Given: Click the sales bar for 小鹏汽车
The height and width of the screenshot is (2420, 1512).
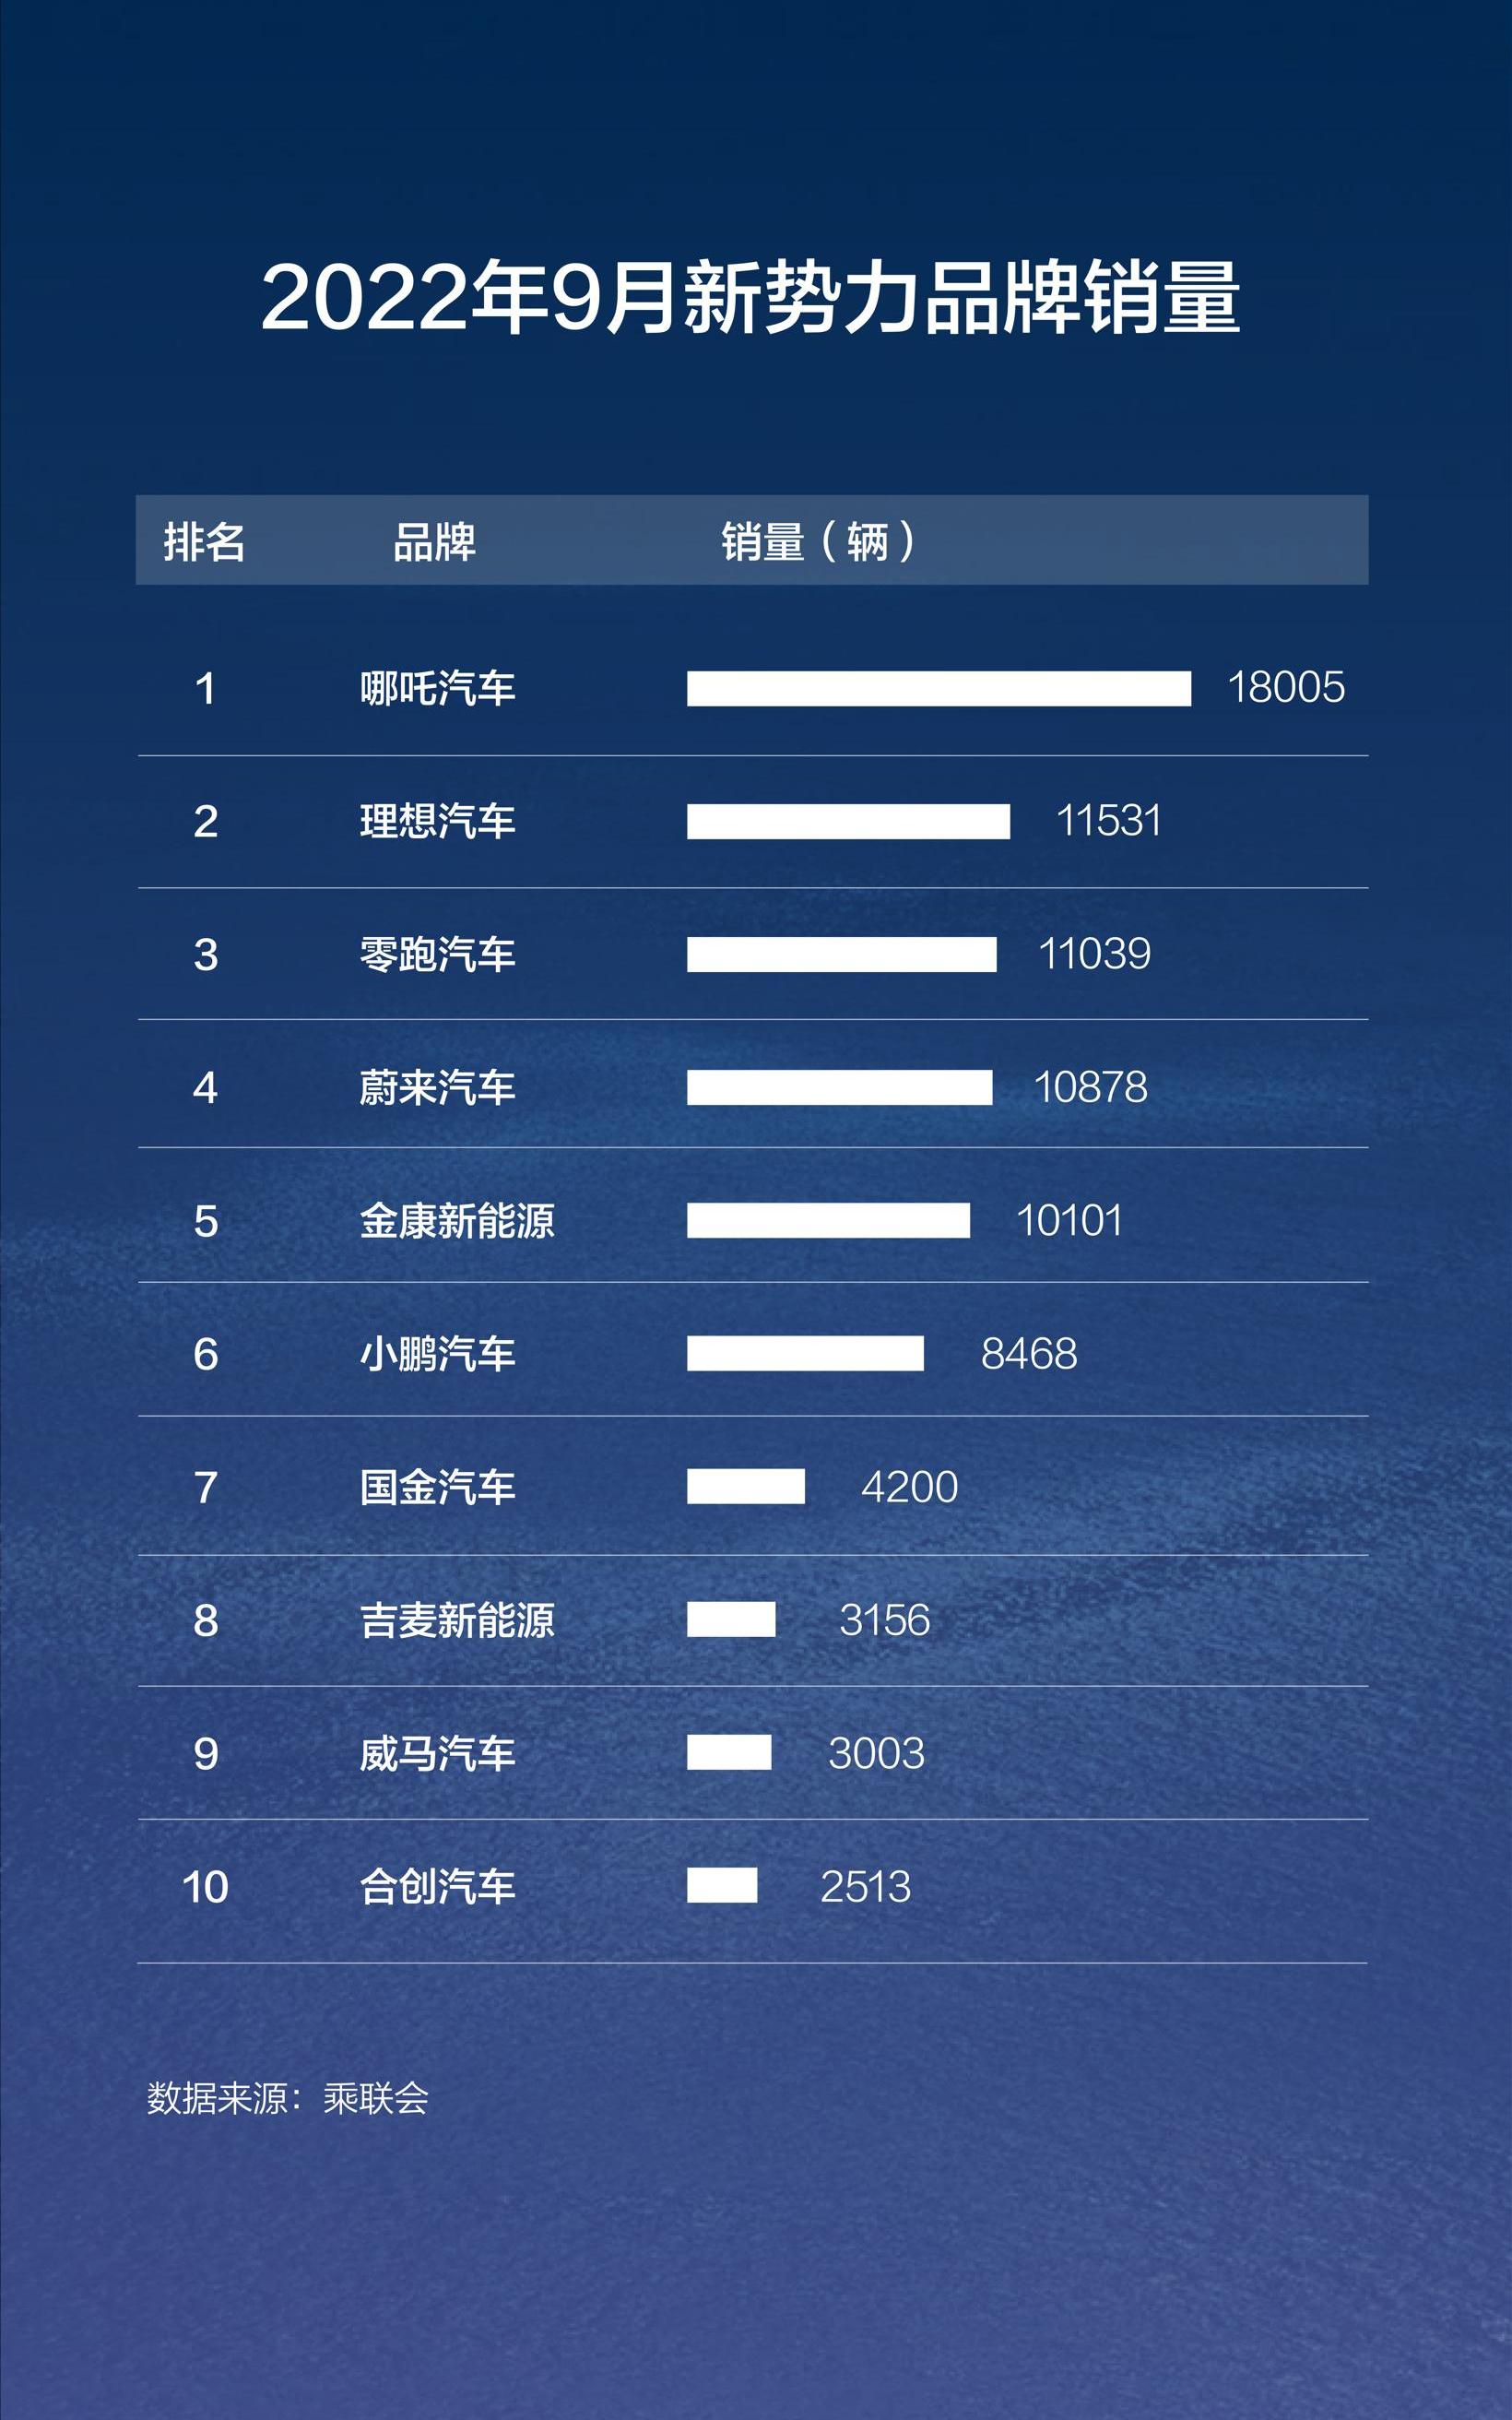Looking at the screenshot, I should tap(805, 1353).
